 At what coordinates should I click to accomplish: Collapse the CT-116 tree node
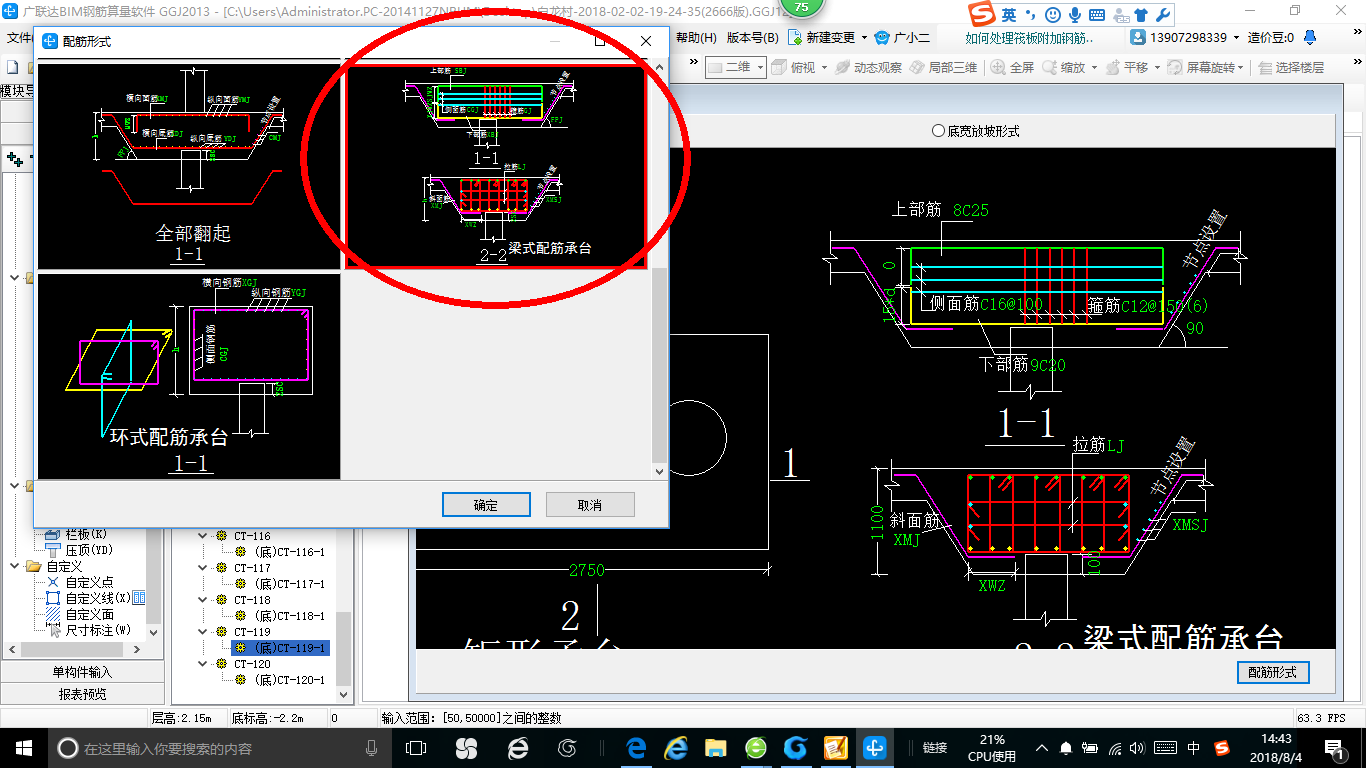[204, 536]
